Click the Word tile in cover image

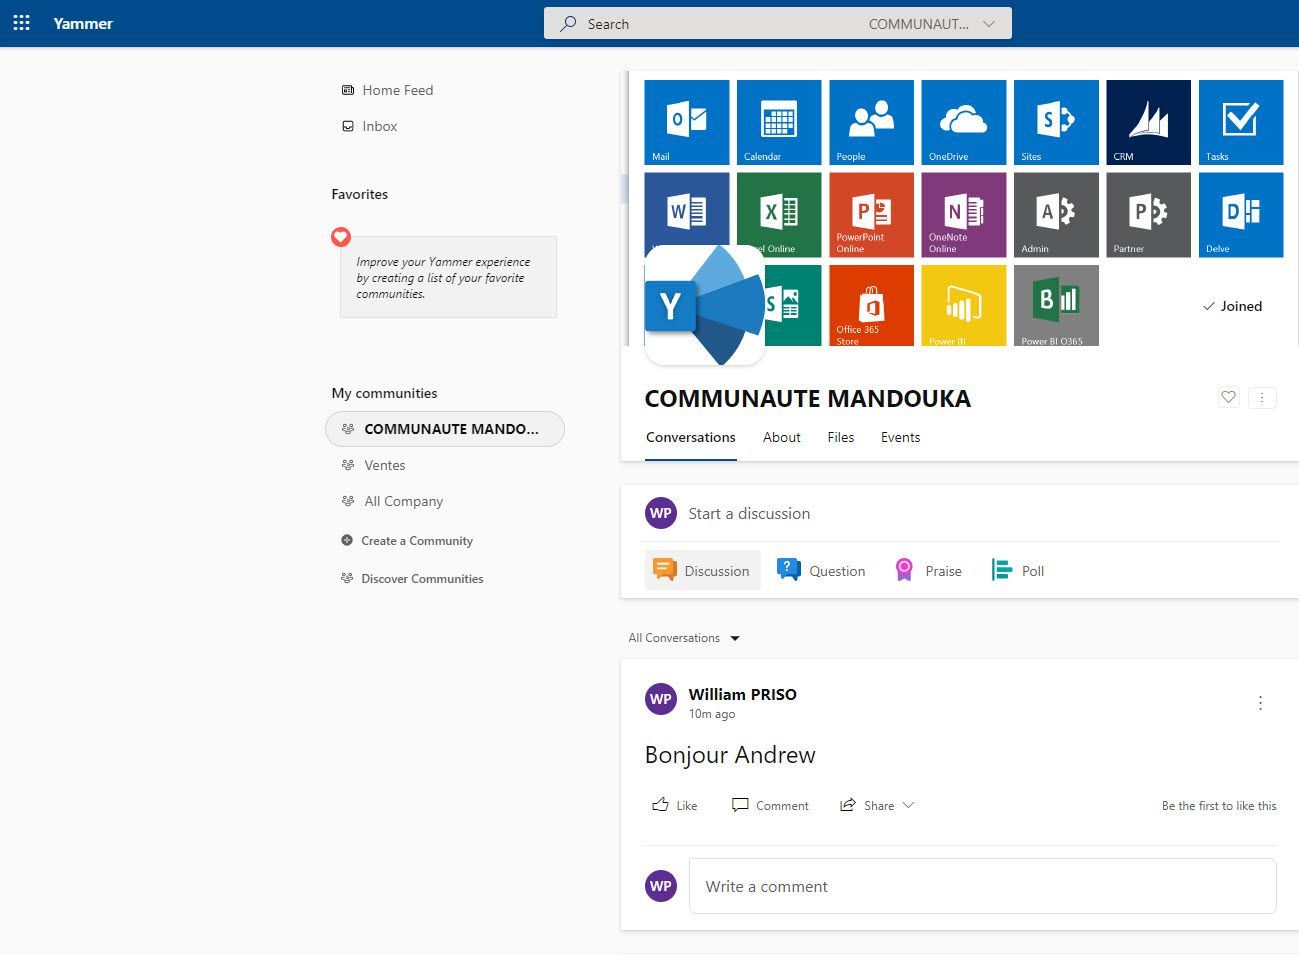pyautogui.click(x=687, y=208)
